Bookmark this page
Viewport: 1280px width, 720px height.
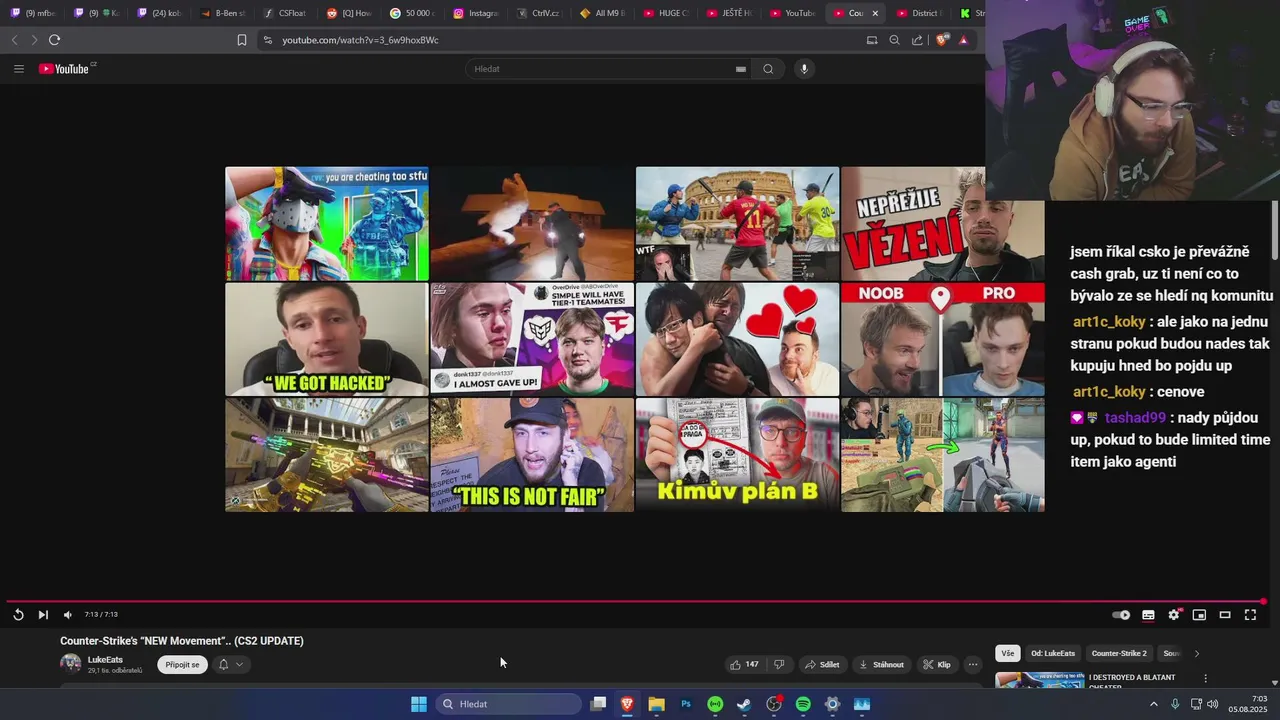(242, 40)
